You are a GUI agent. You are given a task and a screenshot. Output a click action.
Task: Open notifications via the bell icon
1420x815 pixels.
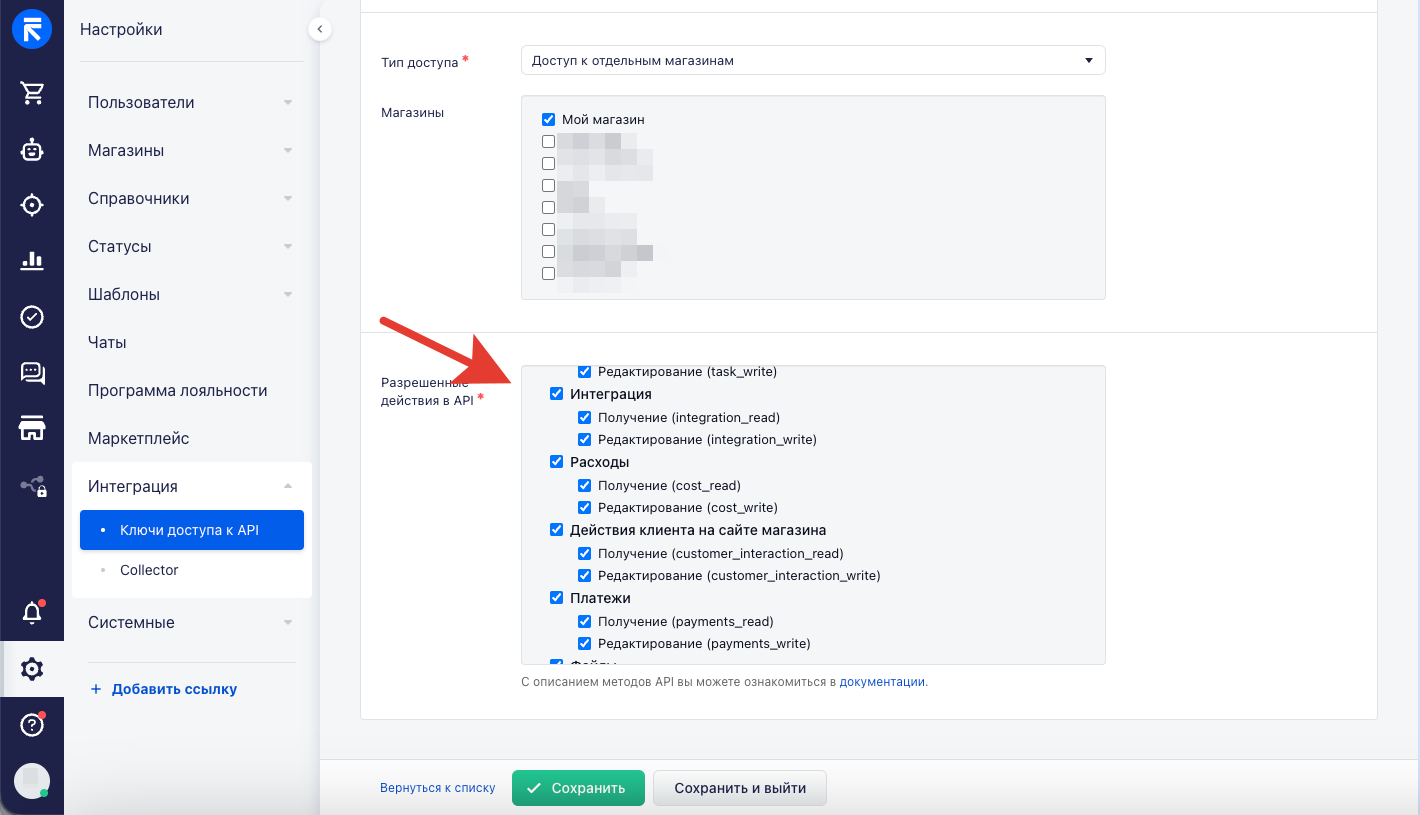33,613
